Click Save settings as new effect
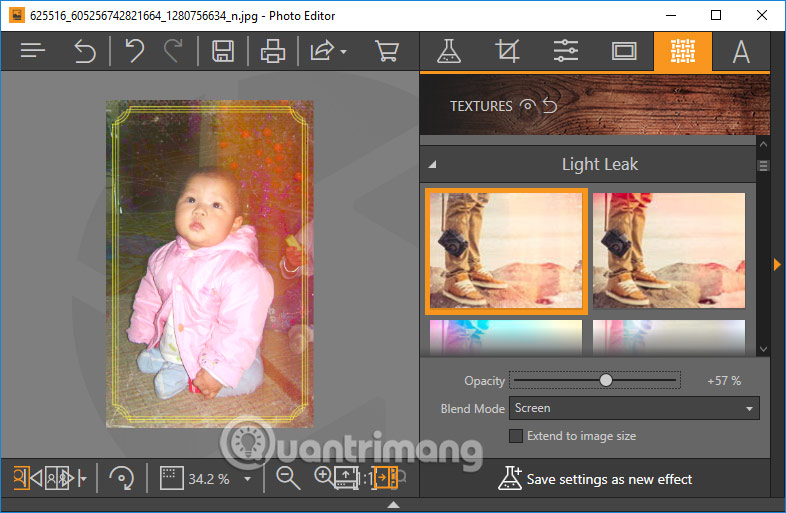This screenshot has height=513, width=786. pyautogui.click(x=595, y=479)
